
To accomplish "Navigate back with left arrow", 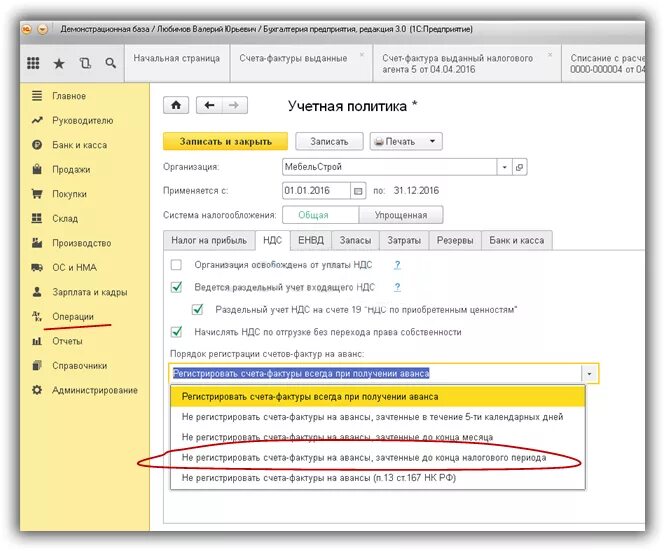I will click(x=209, y=105).
